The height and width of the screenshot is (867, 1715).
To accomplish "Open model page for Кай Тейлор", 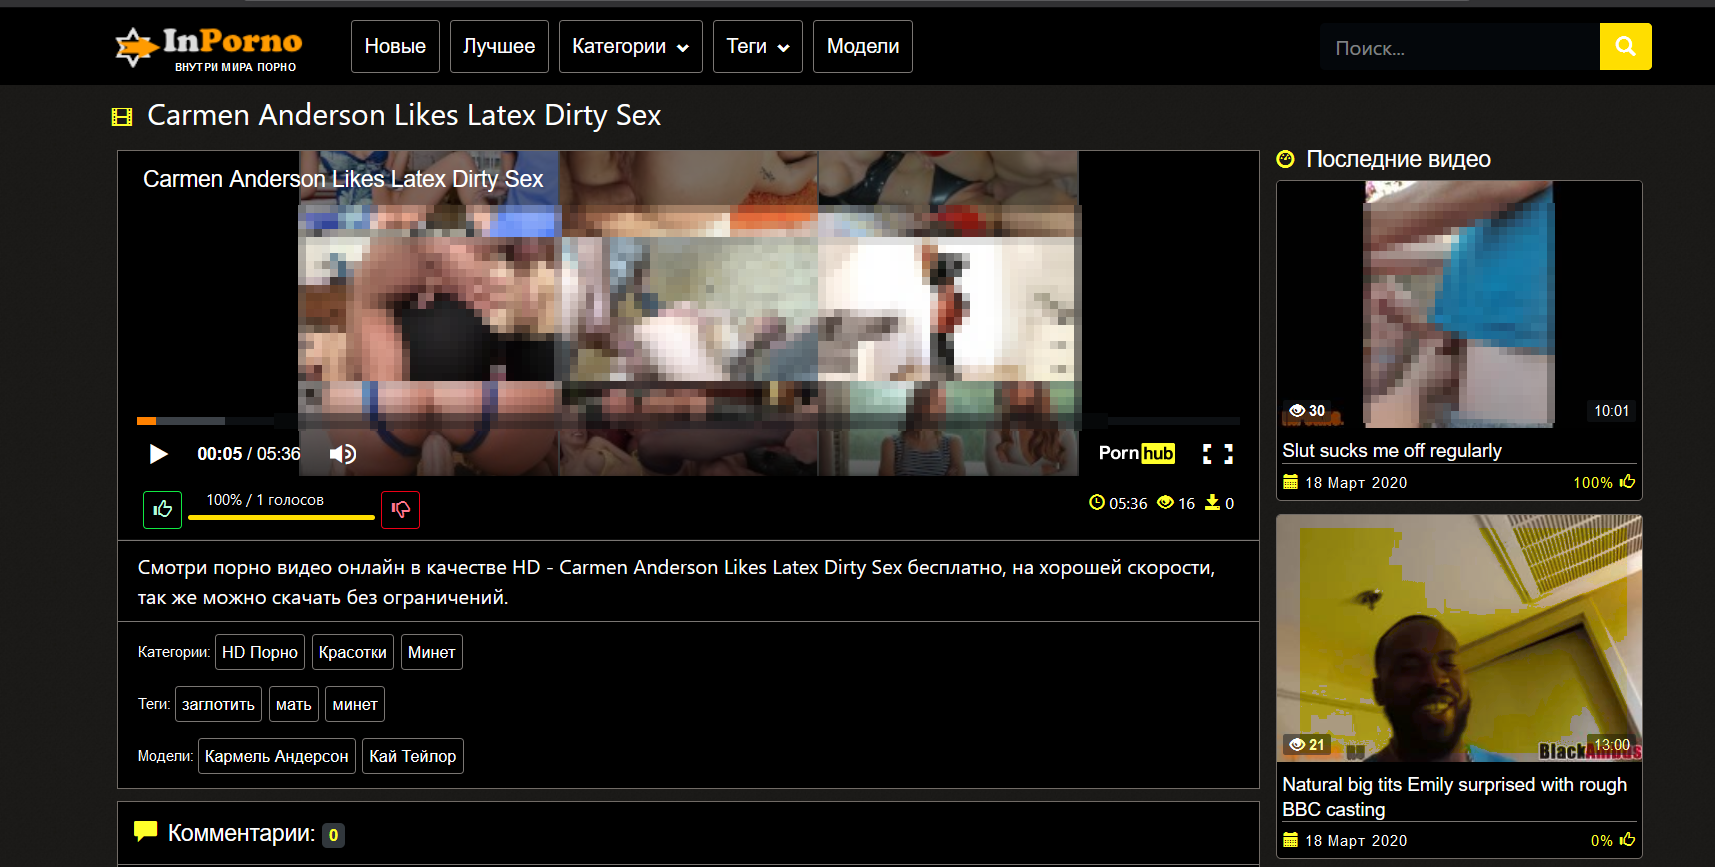I will [413, 756].
